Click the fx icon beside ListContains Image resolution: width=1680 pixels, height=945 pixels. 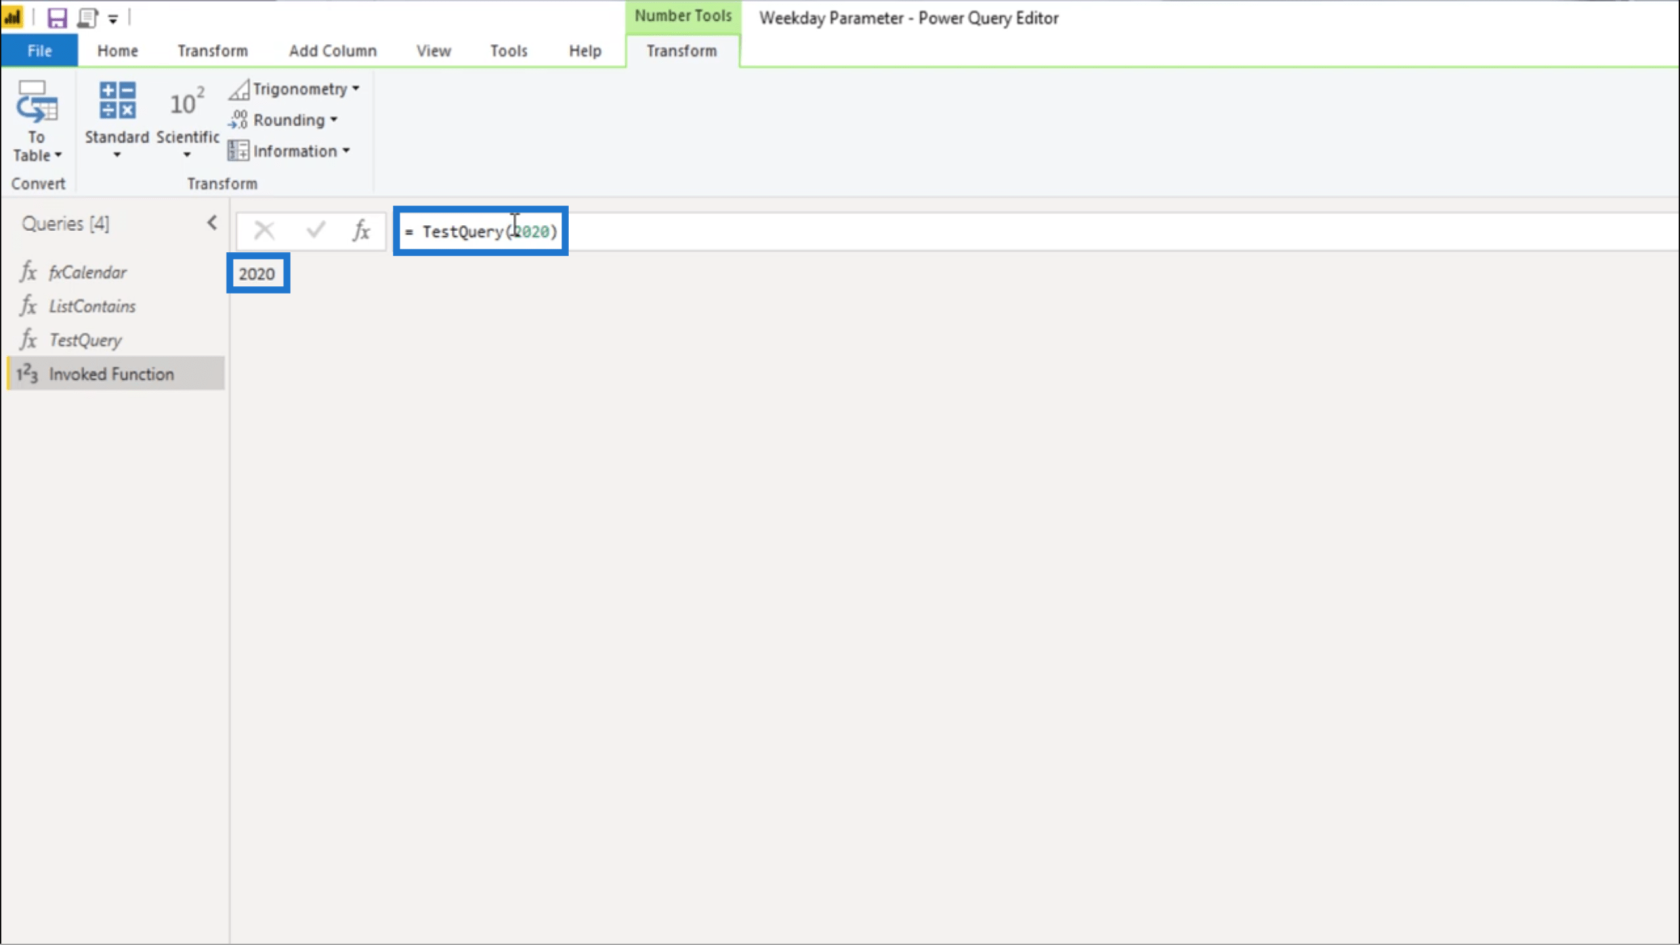coord(28,306)
